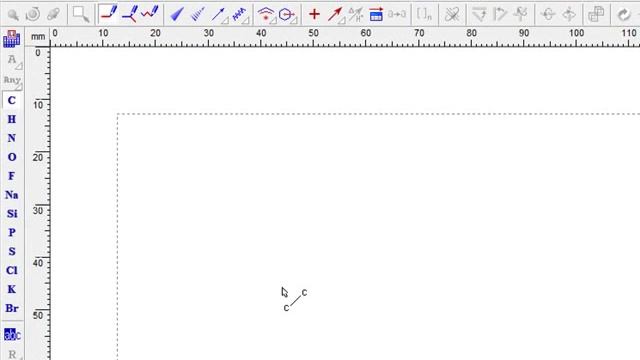Image resolution: width=640 pixels, height=360 pixels.
Task: Select the Sulfur S element
Action: click(12, 251)
